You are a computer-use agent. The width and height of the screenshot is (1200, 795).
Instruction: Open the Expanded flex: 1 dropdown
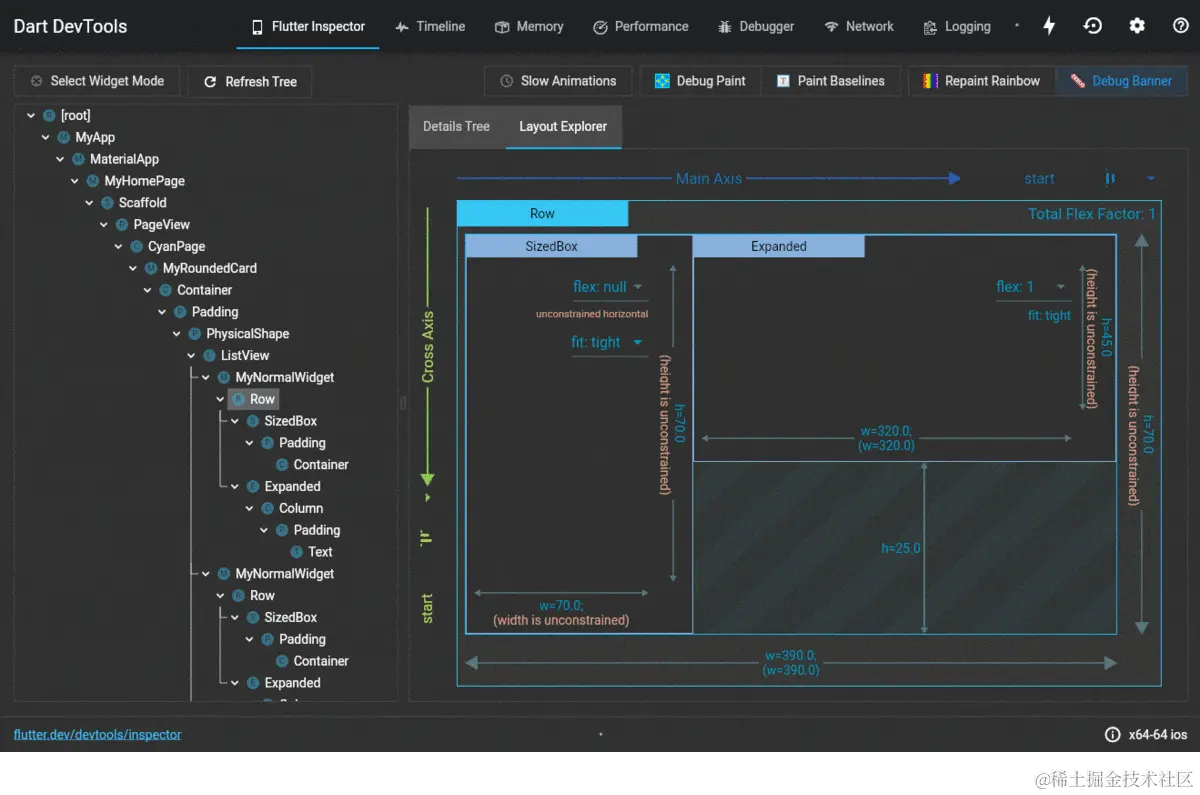click(1033, 287)
